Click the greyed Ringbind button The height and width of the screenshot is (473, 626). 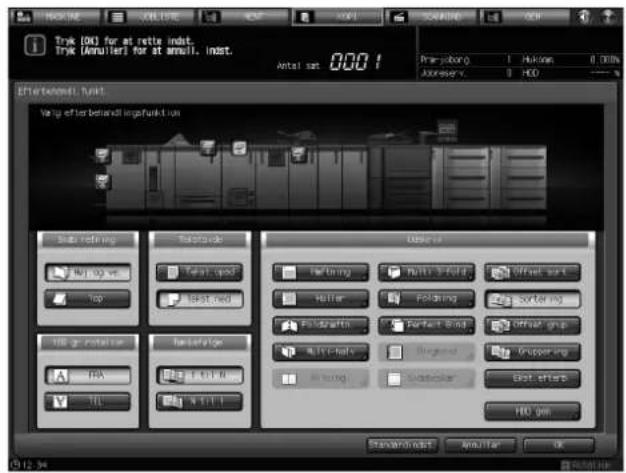click(426, 352)
